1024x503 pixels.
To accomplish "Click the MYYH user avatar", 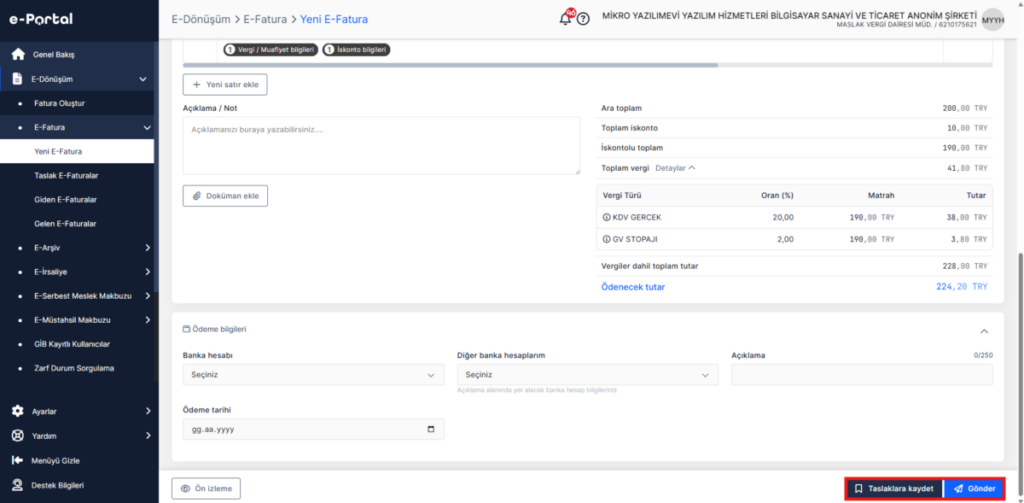I will (993, 20).
